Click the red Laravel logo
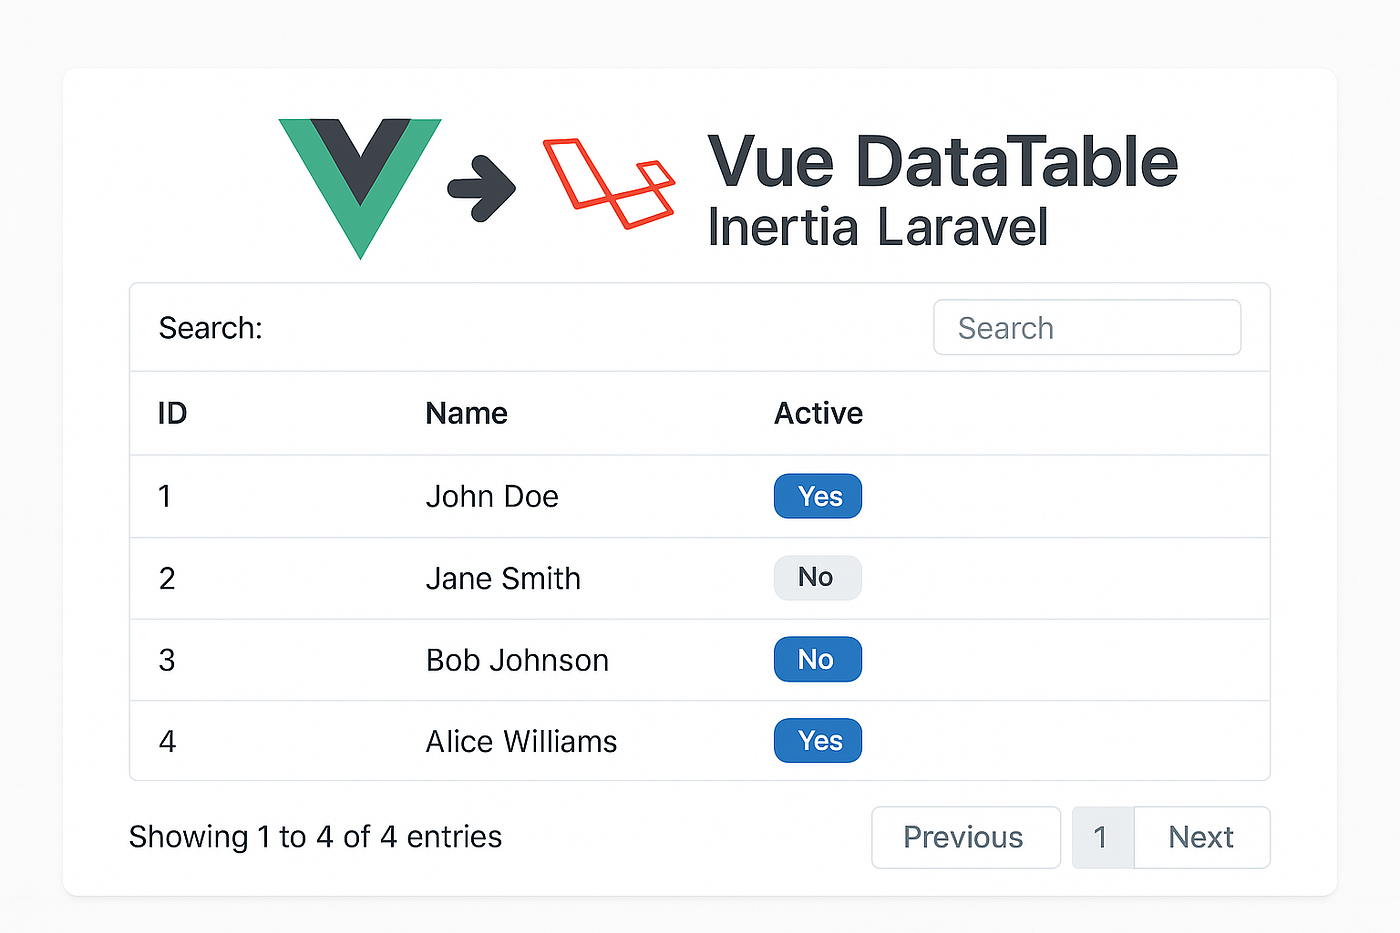 click(609, 183)
